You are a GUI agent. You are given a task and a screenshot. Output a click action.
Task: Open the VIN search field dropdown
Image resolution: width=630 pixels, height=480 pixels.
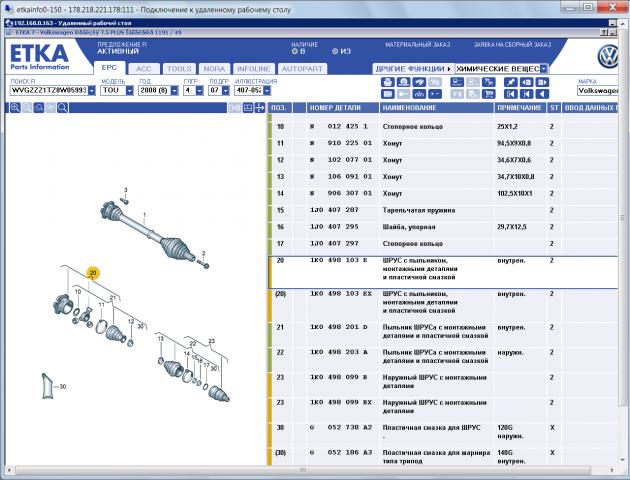click(x=92, y=90)
